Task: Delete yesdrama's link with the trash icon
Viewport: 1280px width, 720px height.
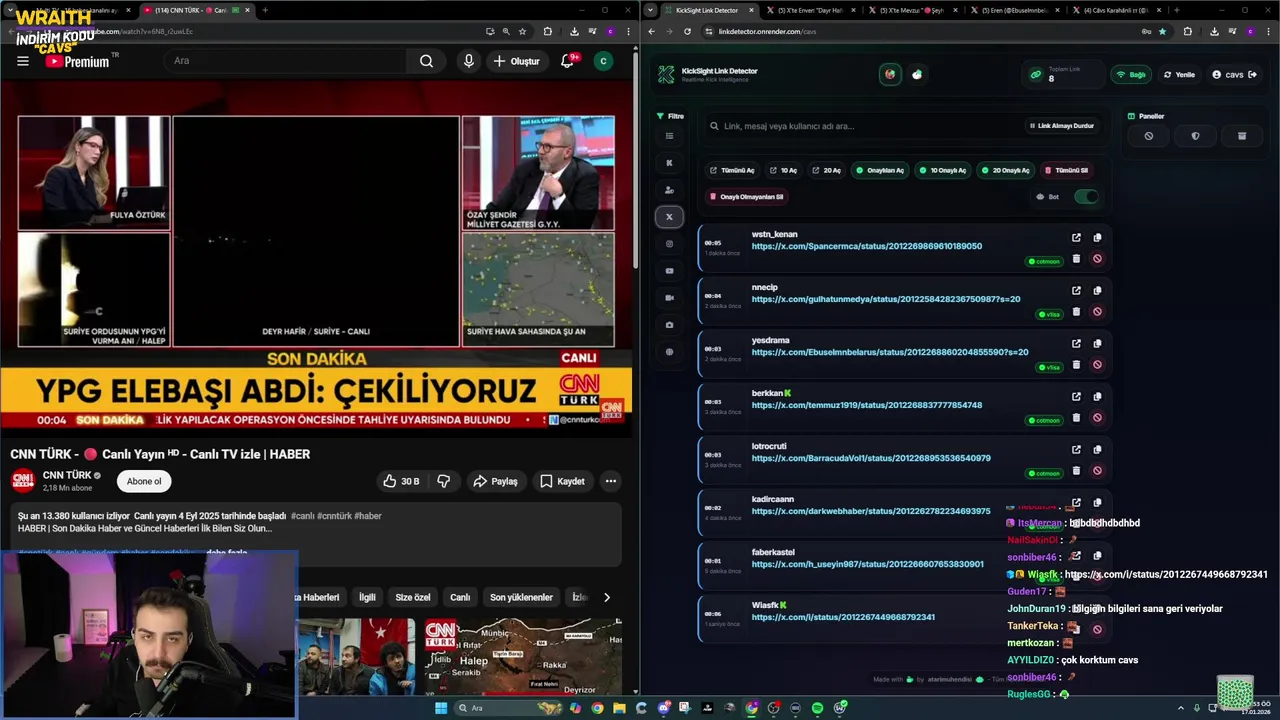Action: tap(1076, 364)
